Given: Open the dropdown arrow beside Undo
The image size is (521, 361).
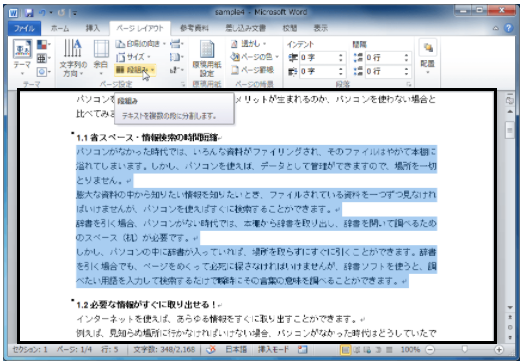Looking at the screenshot, I should point(51,13).
